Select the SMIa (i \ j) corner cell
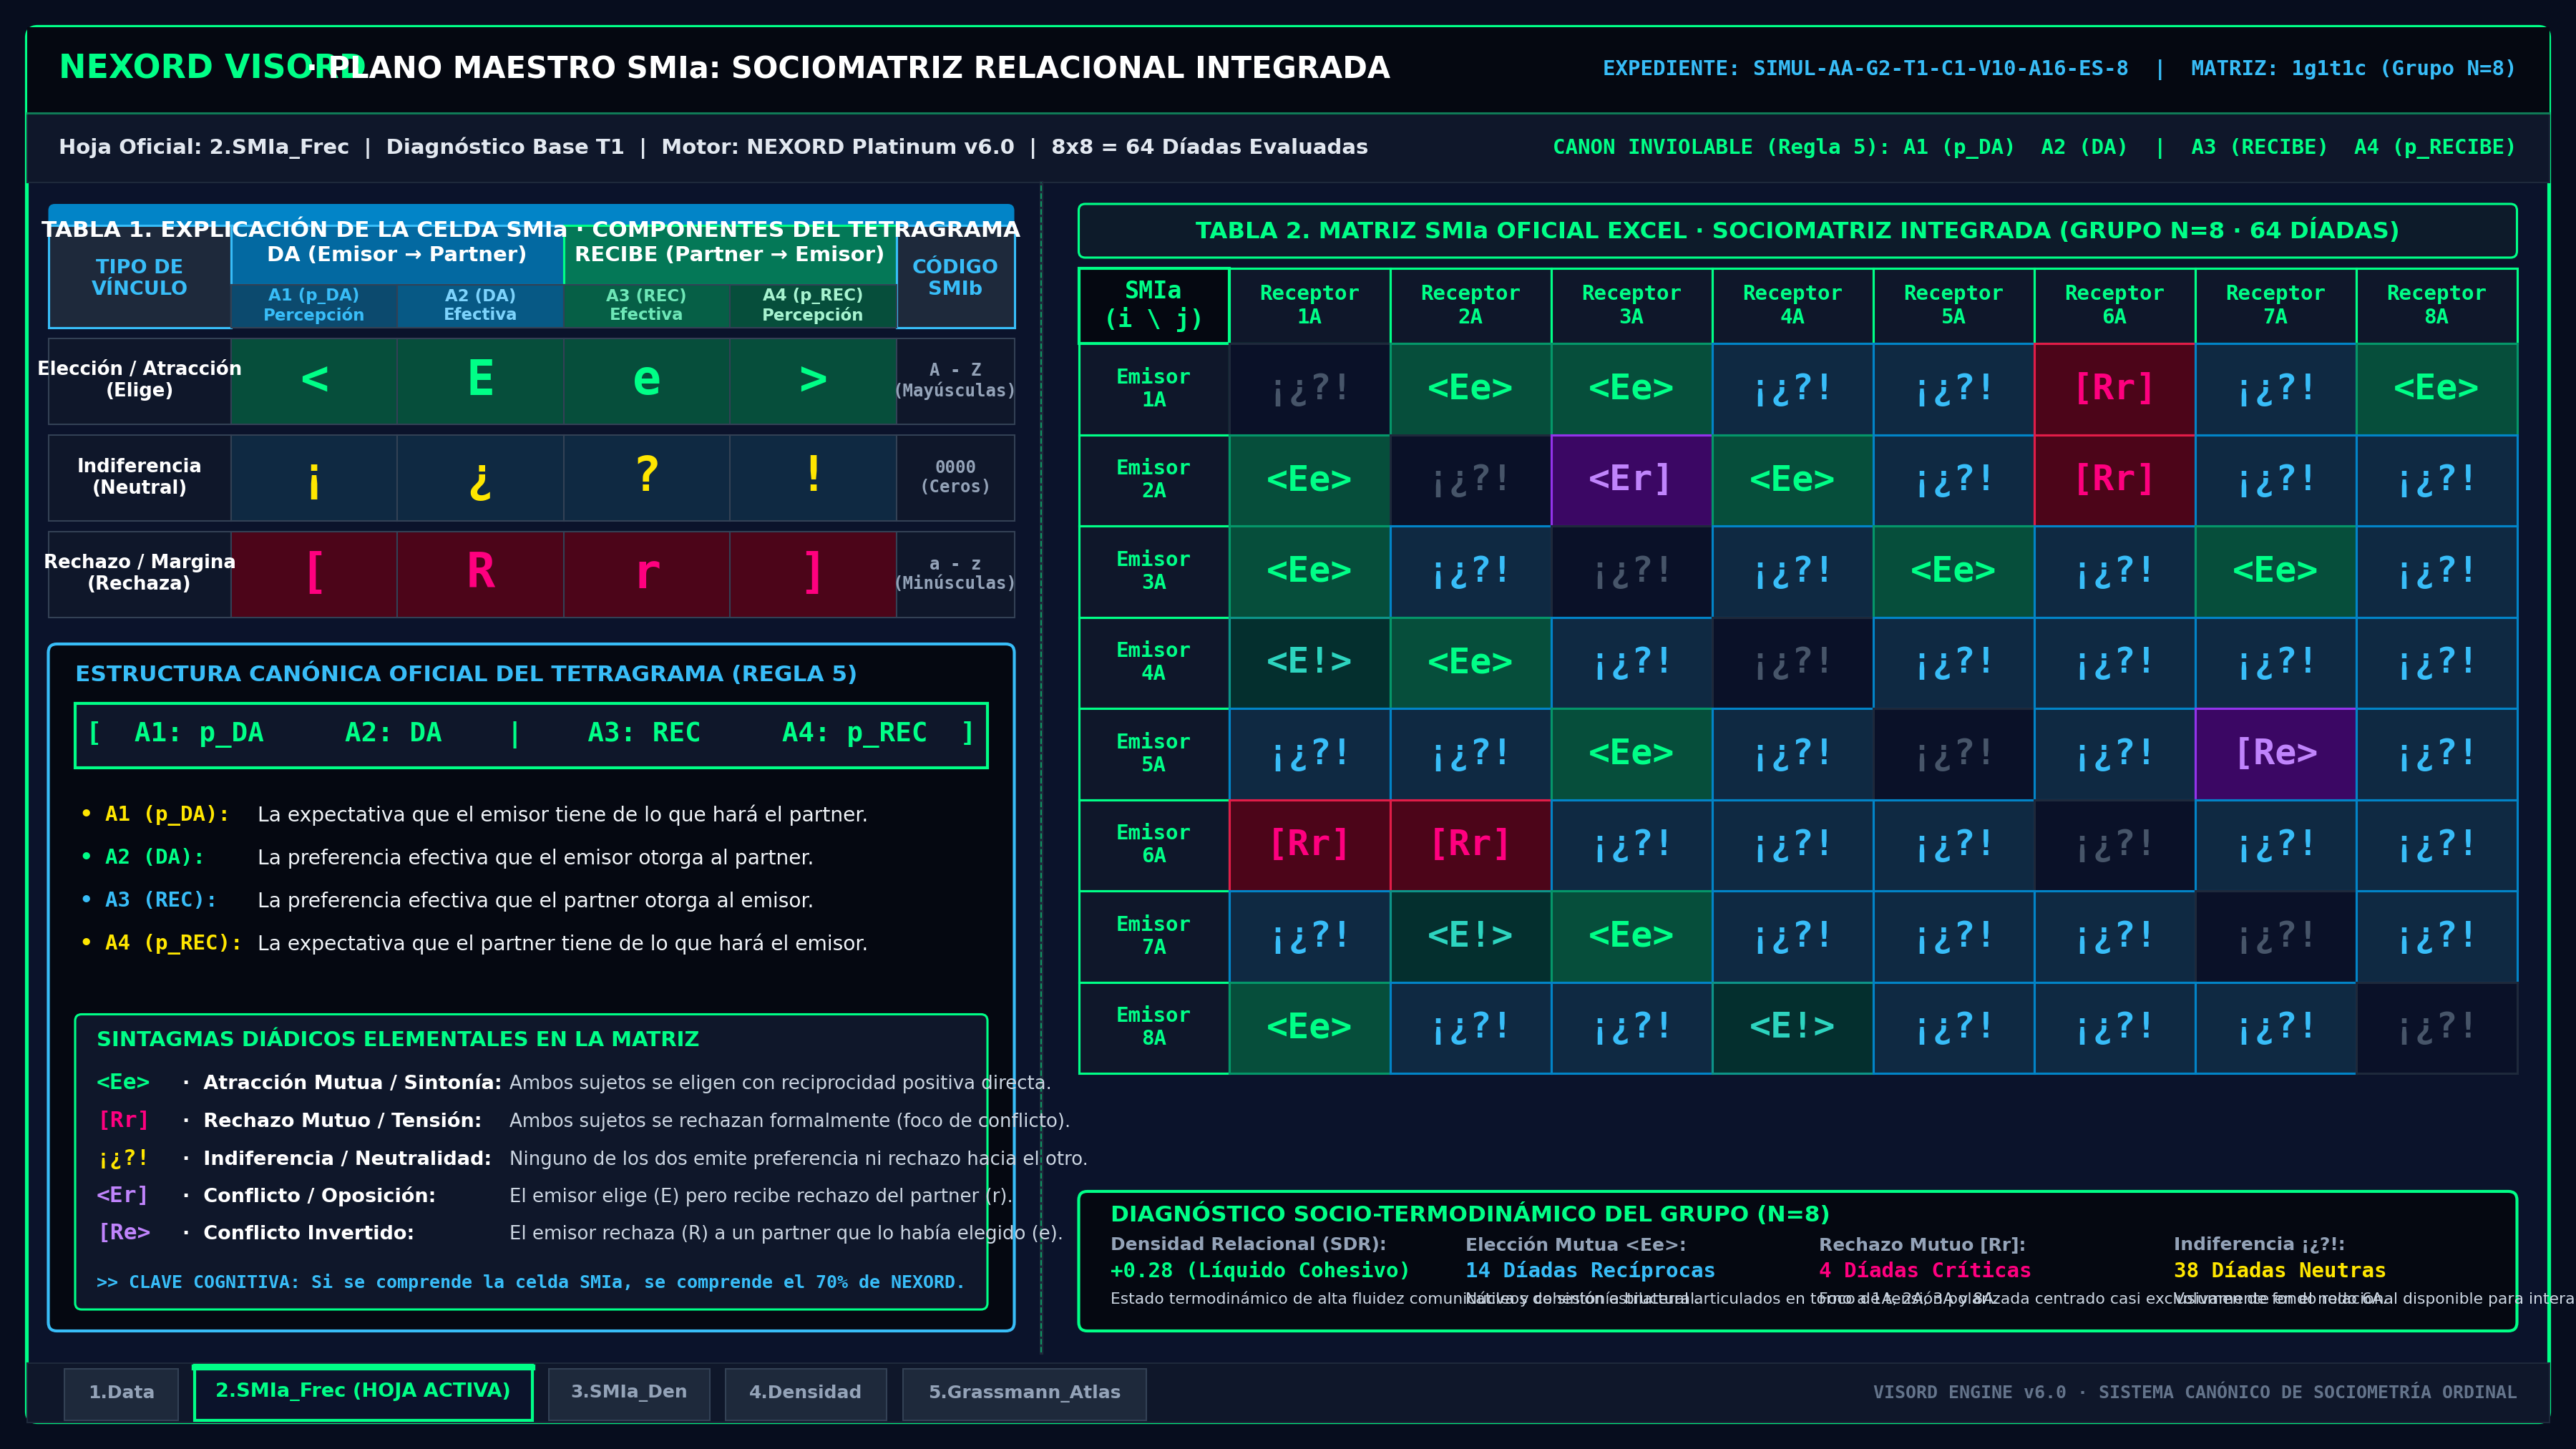Image resolution: width=2576 pixels, height=1449 pixels. point(1153,305)
